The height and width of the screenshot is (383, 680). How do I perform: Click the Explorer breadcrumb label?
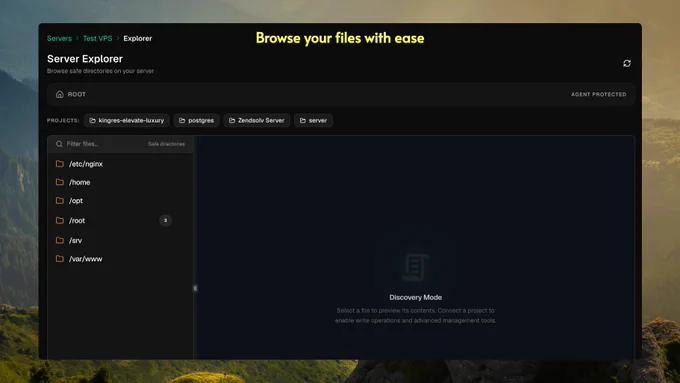(137, 38)
